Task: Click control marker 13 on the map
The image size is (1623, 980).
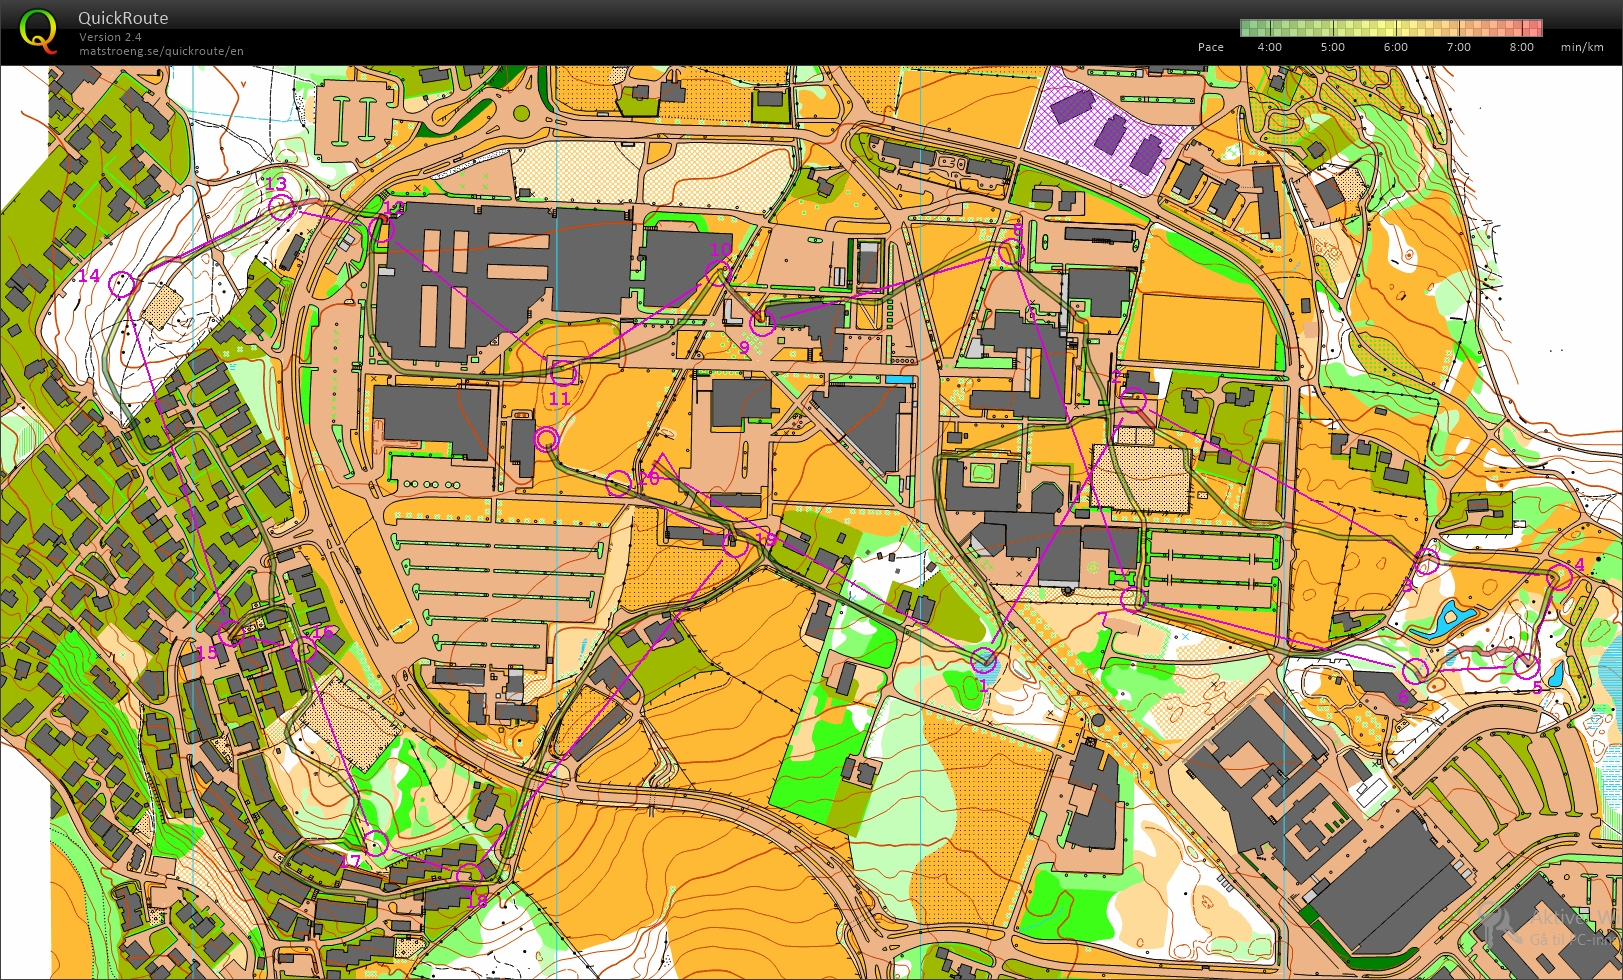Action: click(x=281, y=206)
